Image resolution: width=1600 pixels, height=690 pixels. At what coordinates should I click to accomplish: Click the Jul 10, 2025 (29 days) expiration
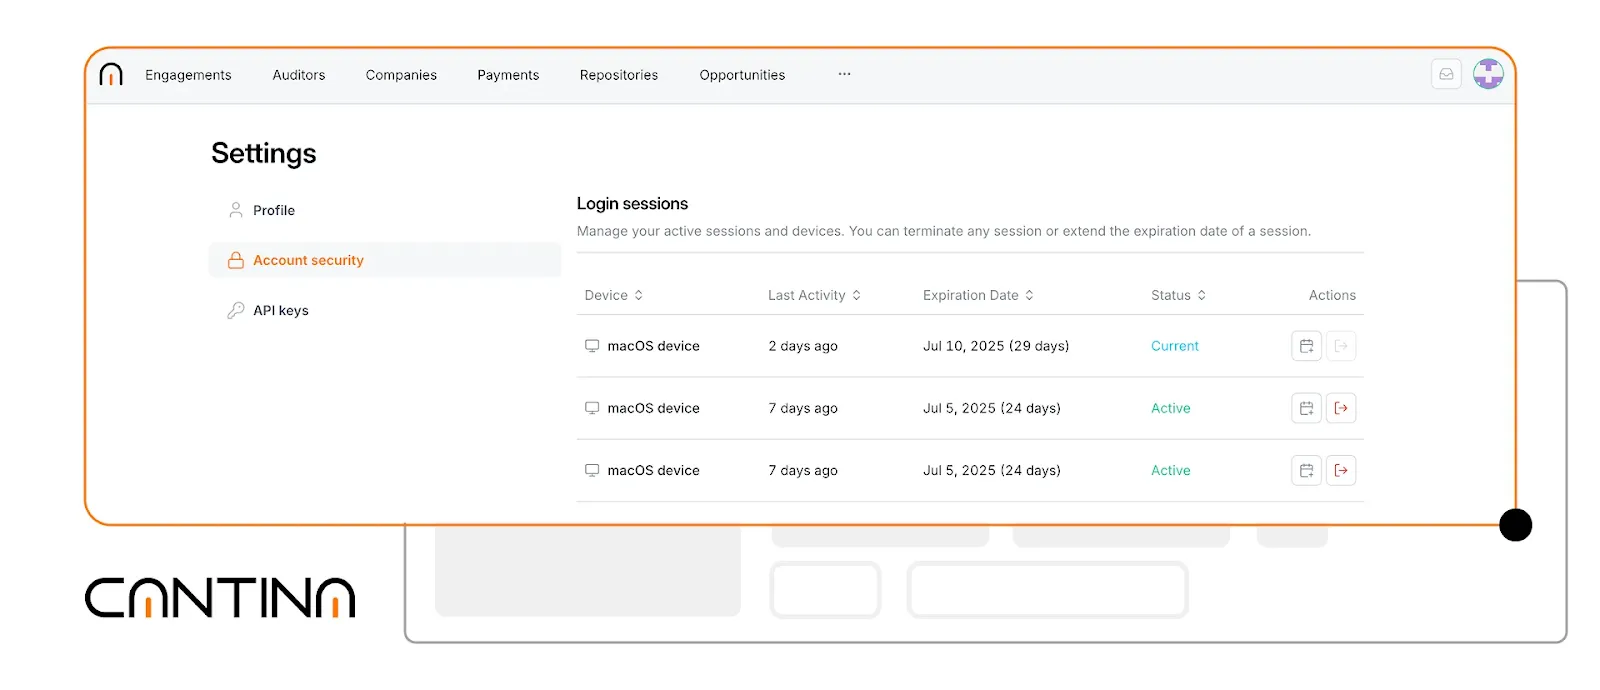point(996,346)
